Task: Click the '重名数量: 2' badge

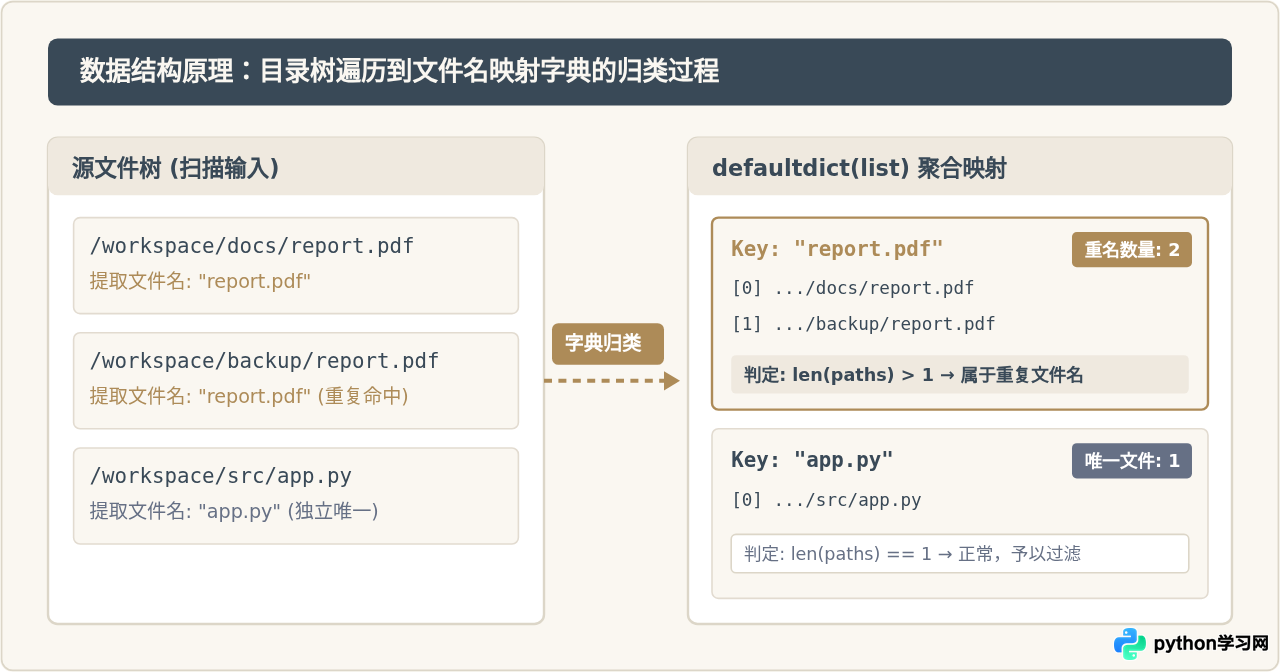Action: point(1132,250)
